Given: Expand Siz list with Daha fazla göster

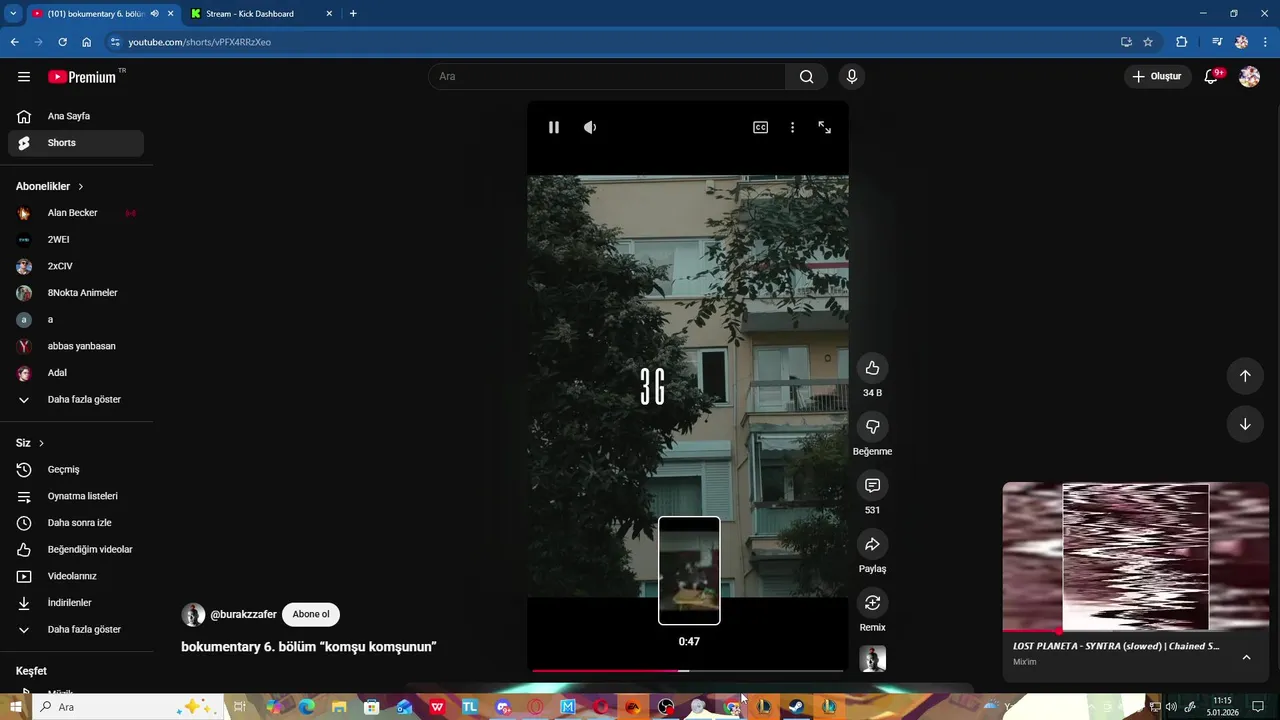Looking at the screenshot, I should pos(76,630).
